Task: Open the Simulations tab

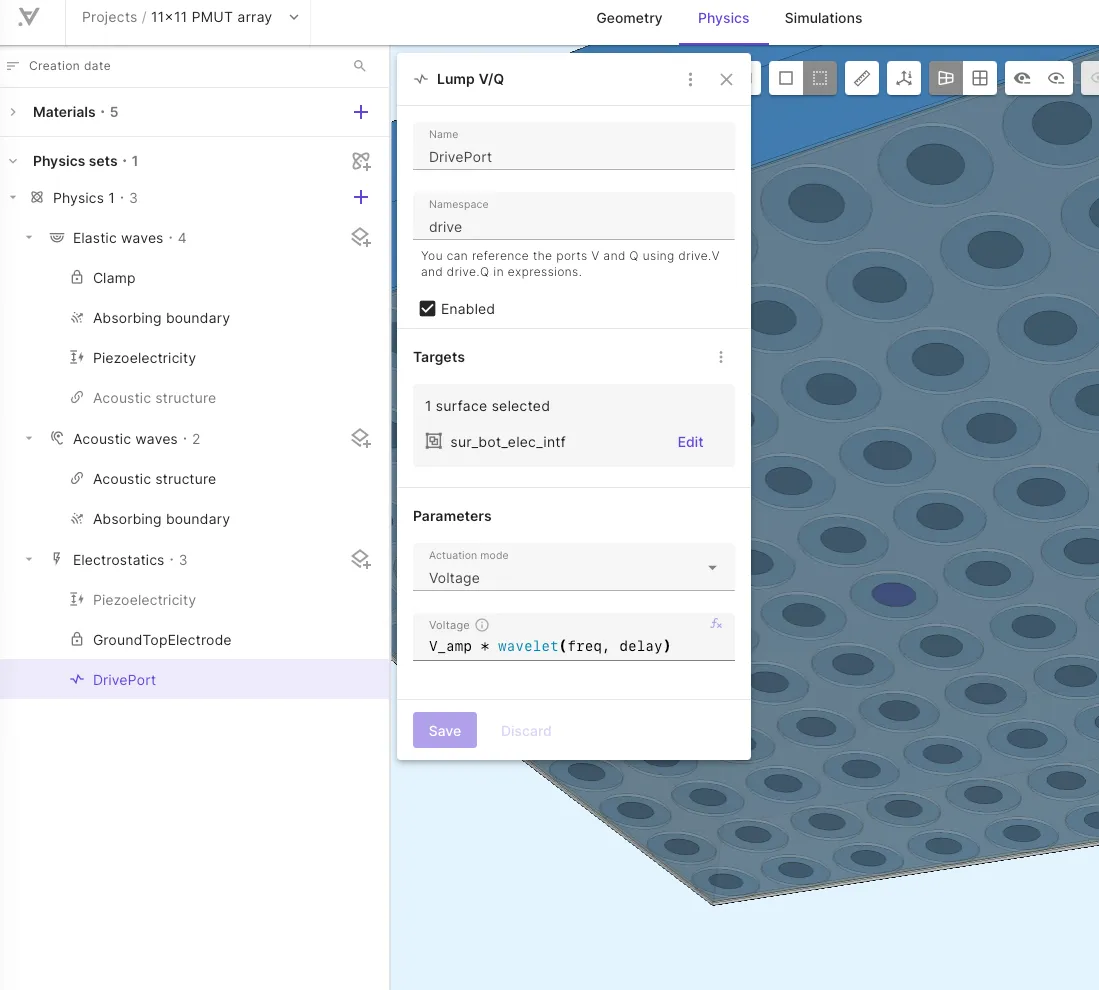Action: pyautogui.click(x=823, y=18)
